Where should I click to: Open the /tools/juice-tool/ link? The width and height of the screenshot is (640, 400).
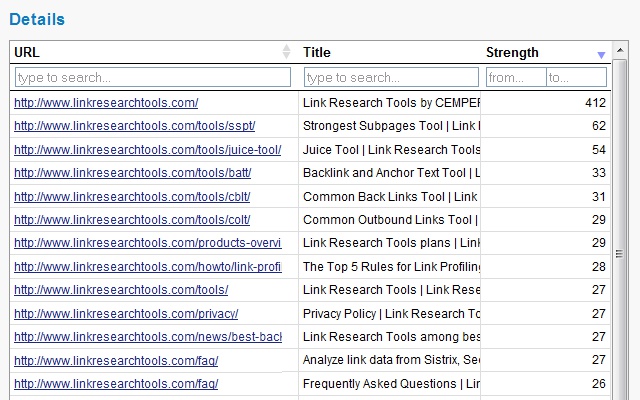coord(148,150)
